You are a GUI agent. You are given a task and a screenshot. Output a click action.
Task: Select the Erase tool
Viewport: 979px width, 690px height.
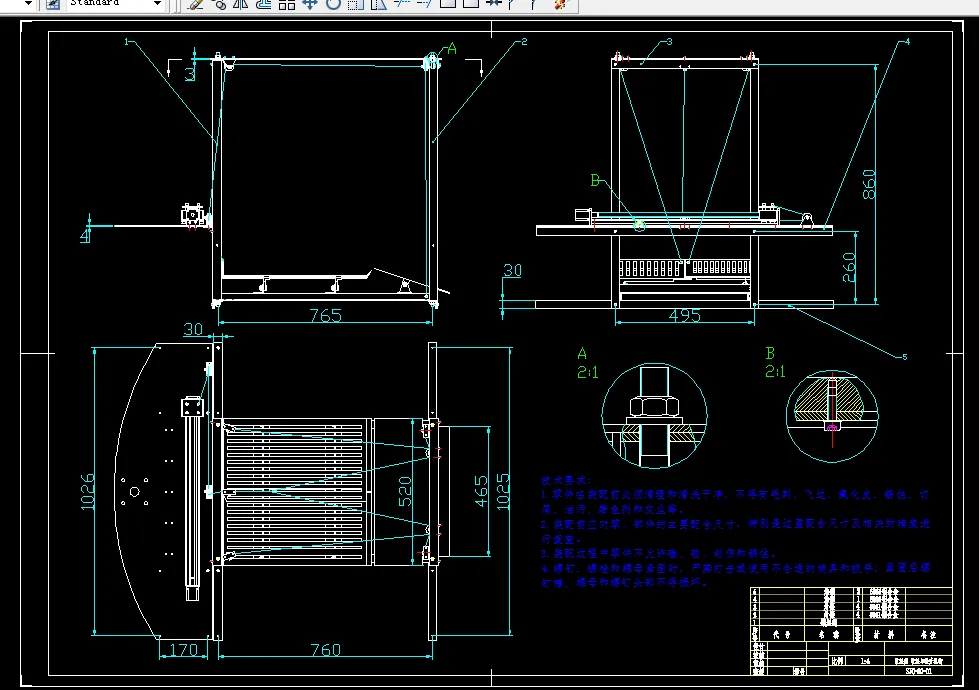point(195,4)
